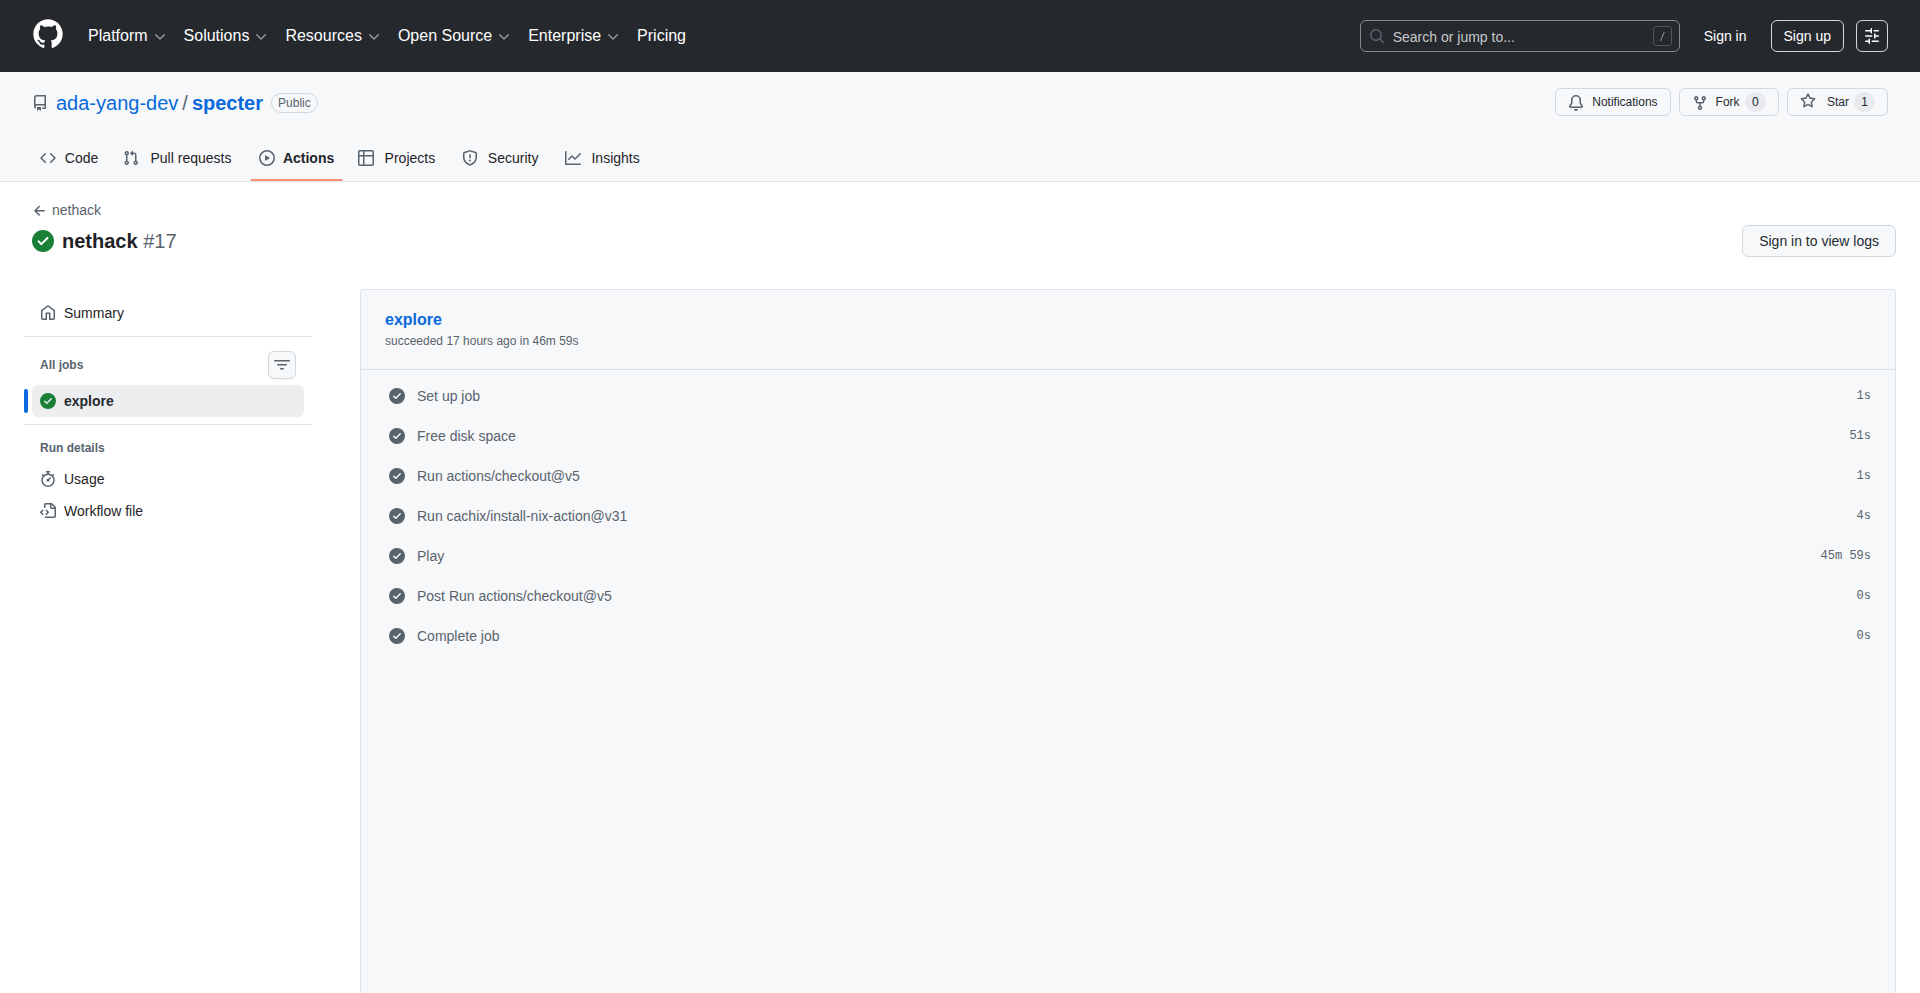This screenshot has width=1920, height=993.
Task: Click the filter icon next to All jobs
Action: pos(281,364)
